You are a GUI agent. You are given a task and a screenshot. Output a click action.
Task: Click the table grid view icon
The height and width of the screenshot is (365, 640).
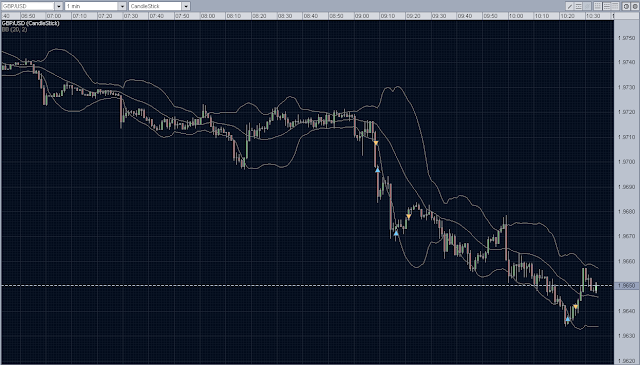click(615, 6)
